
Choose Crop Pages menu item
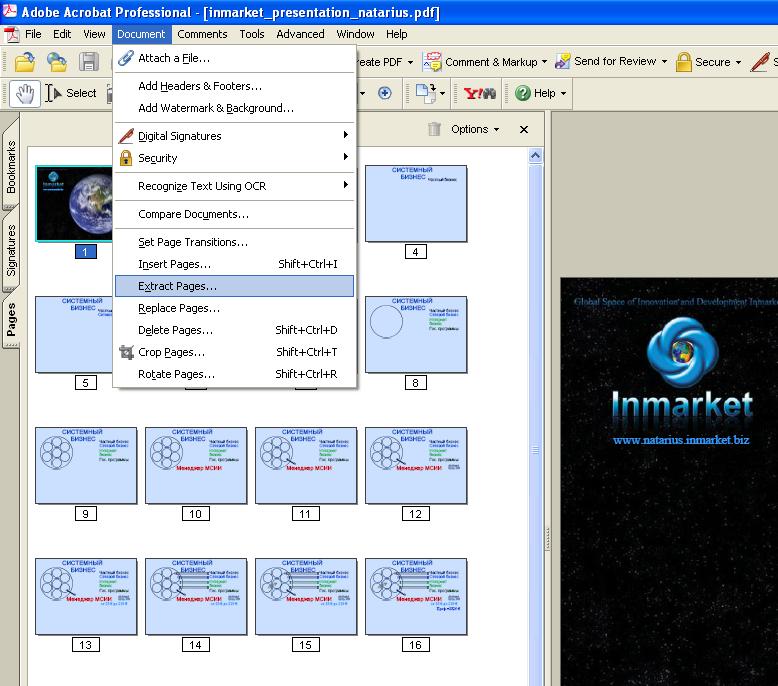[234, 352]
